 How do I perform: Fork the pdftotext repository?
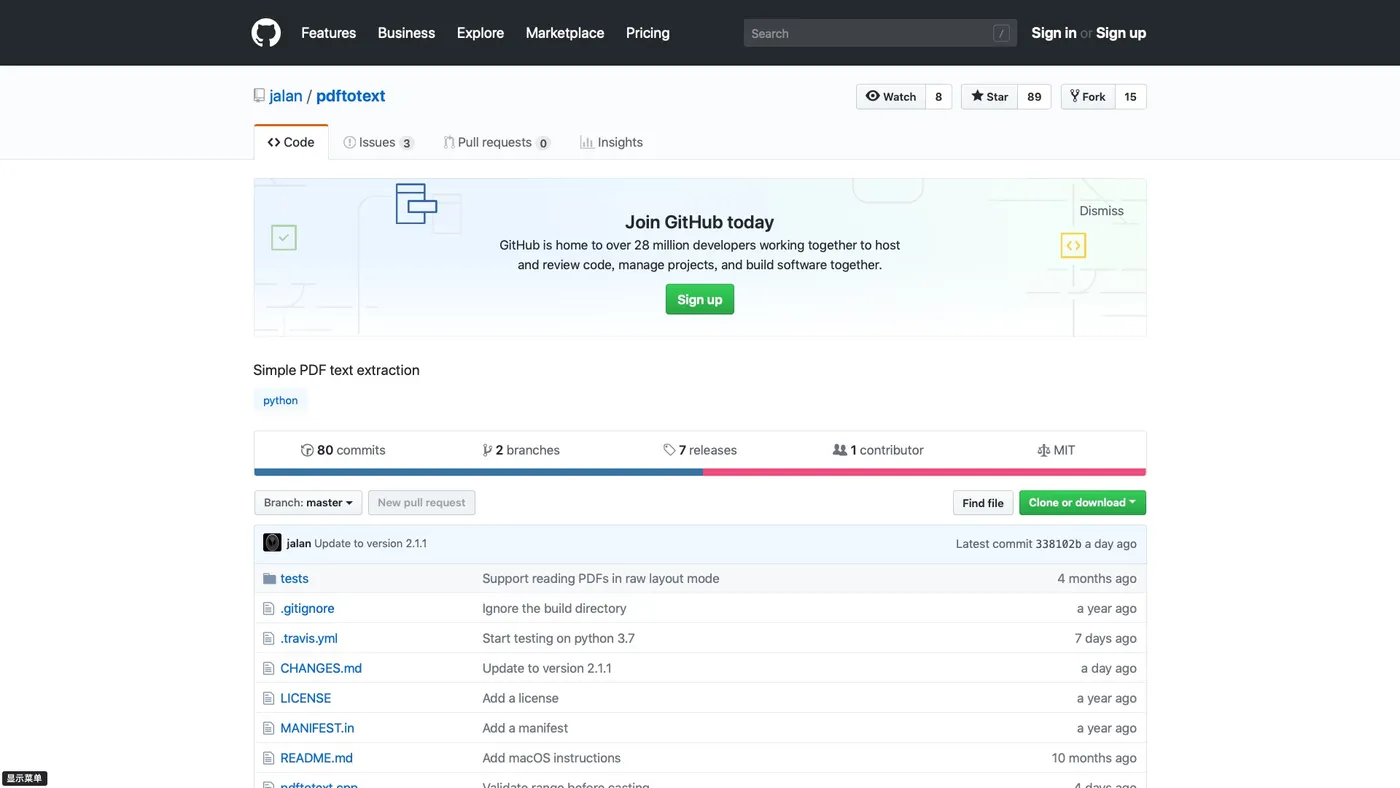(1087, 97)
